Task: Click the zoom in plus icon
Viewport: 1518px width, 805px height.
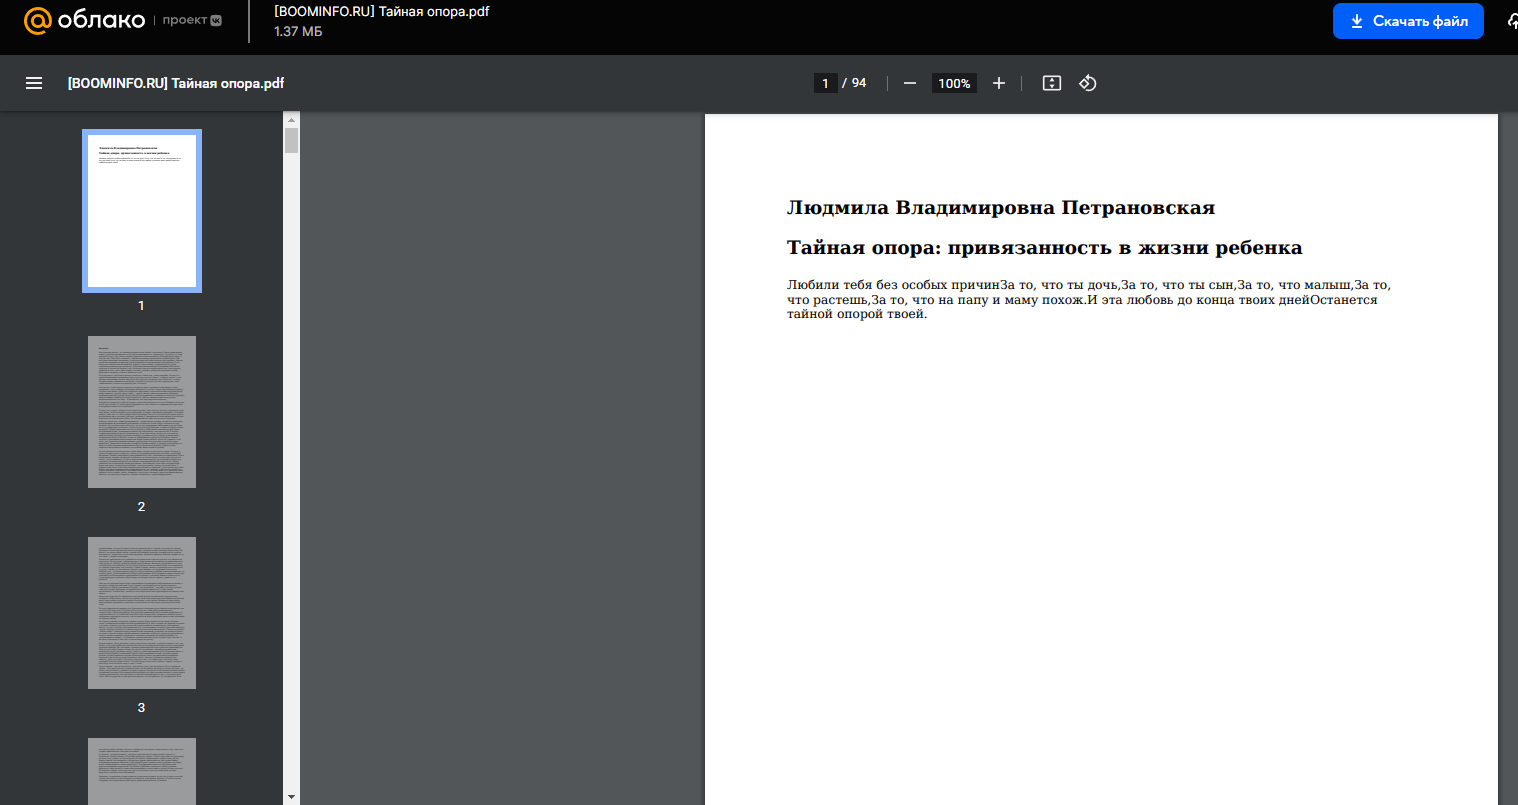Action: 998,83
